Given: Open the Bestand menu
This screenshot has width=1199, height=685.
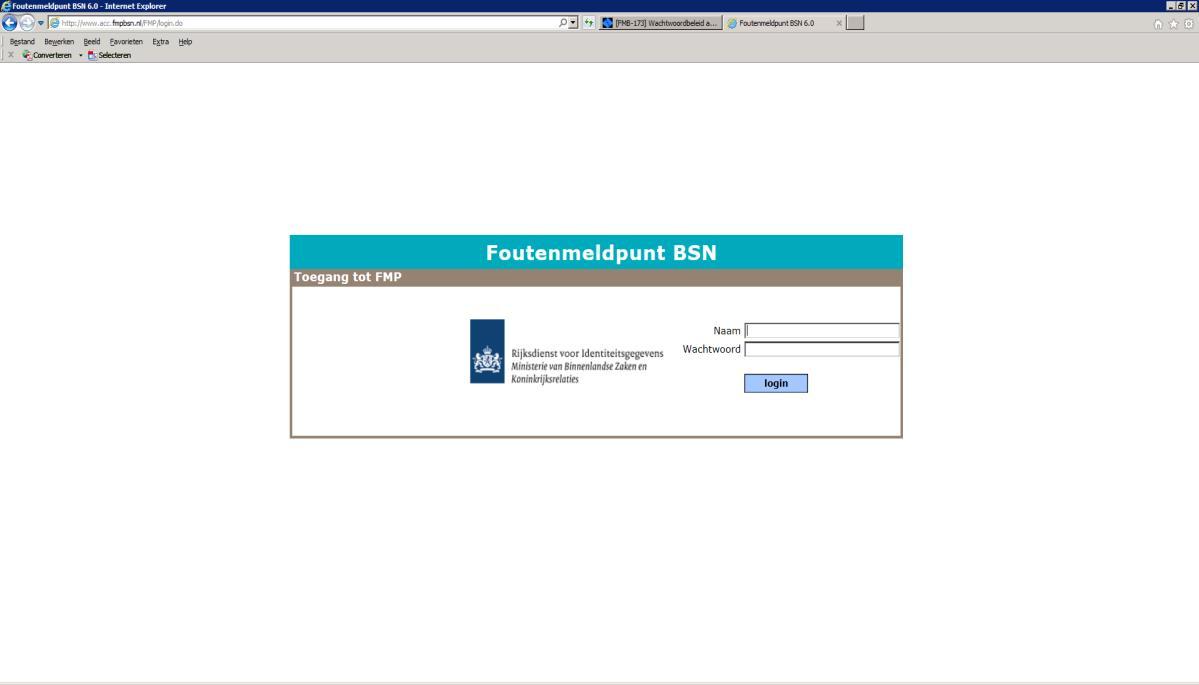Looking at the screenshot, I should pyautogui.click(x=22, y=42).
